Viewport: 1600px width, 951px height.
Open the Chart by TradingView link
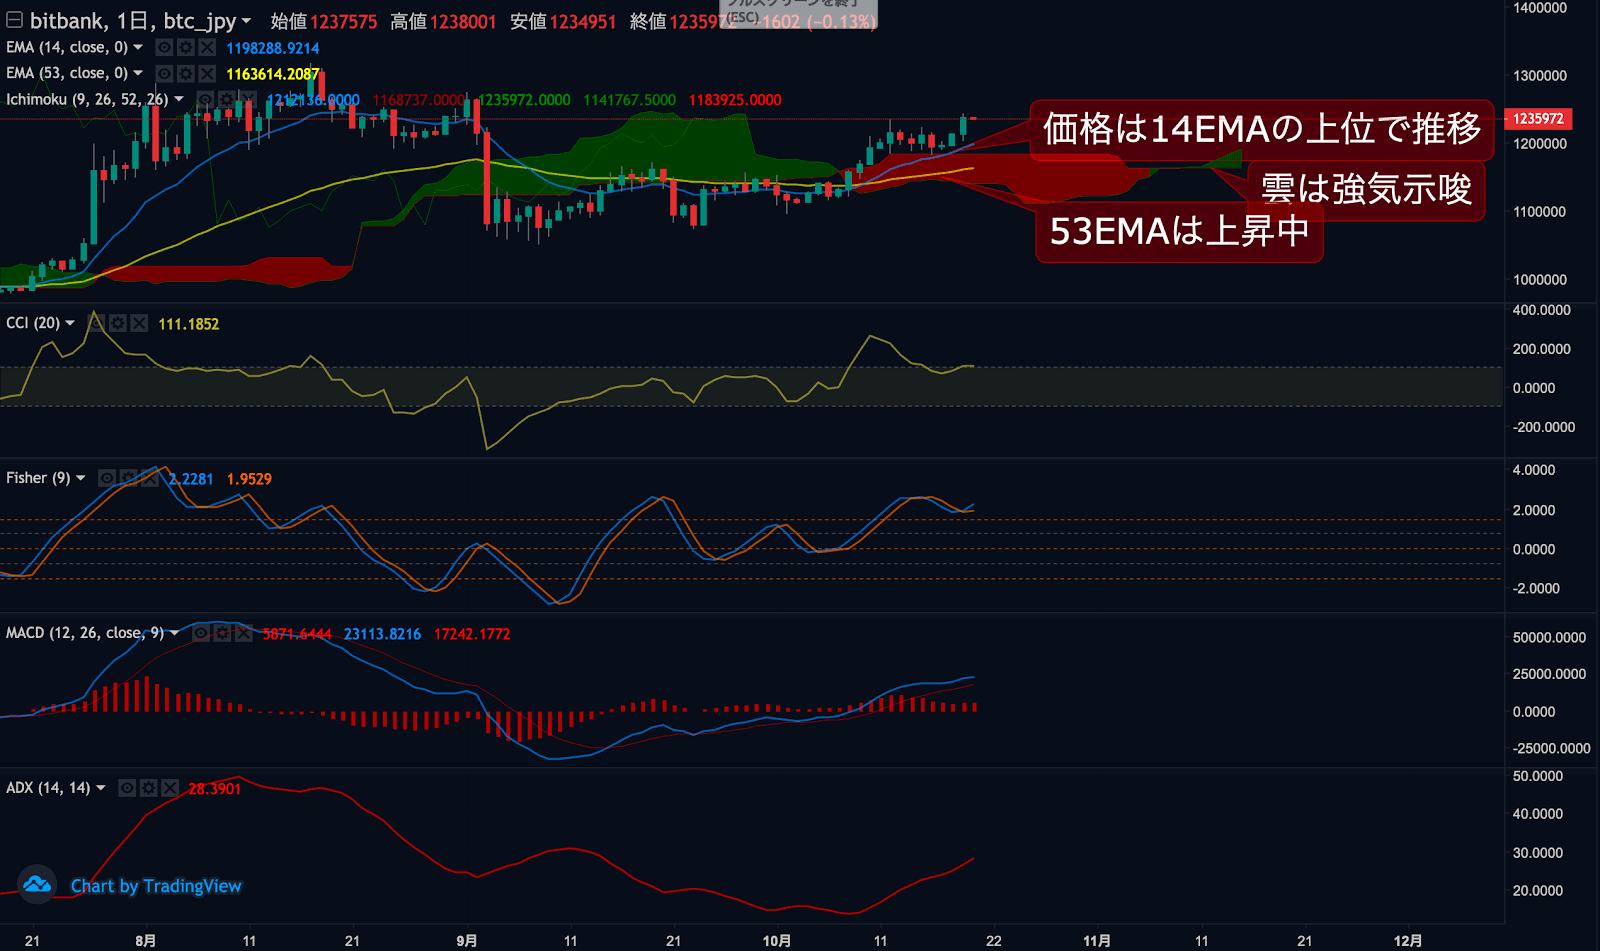pyautogui.click(x=156, y=886)
